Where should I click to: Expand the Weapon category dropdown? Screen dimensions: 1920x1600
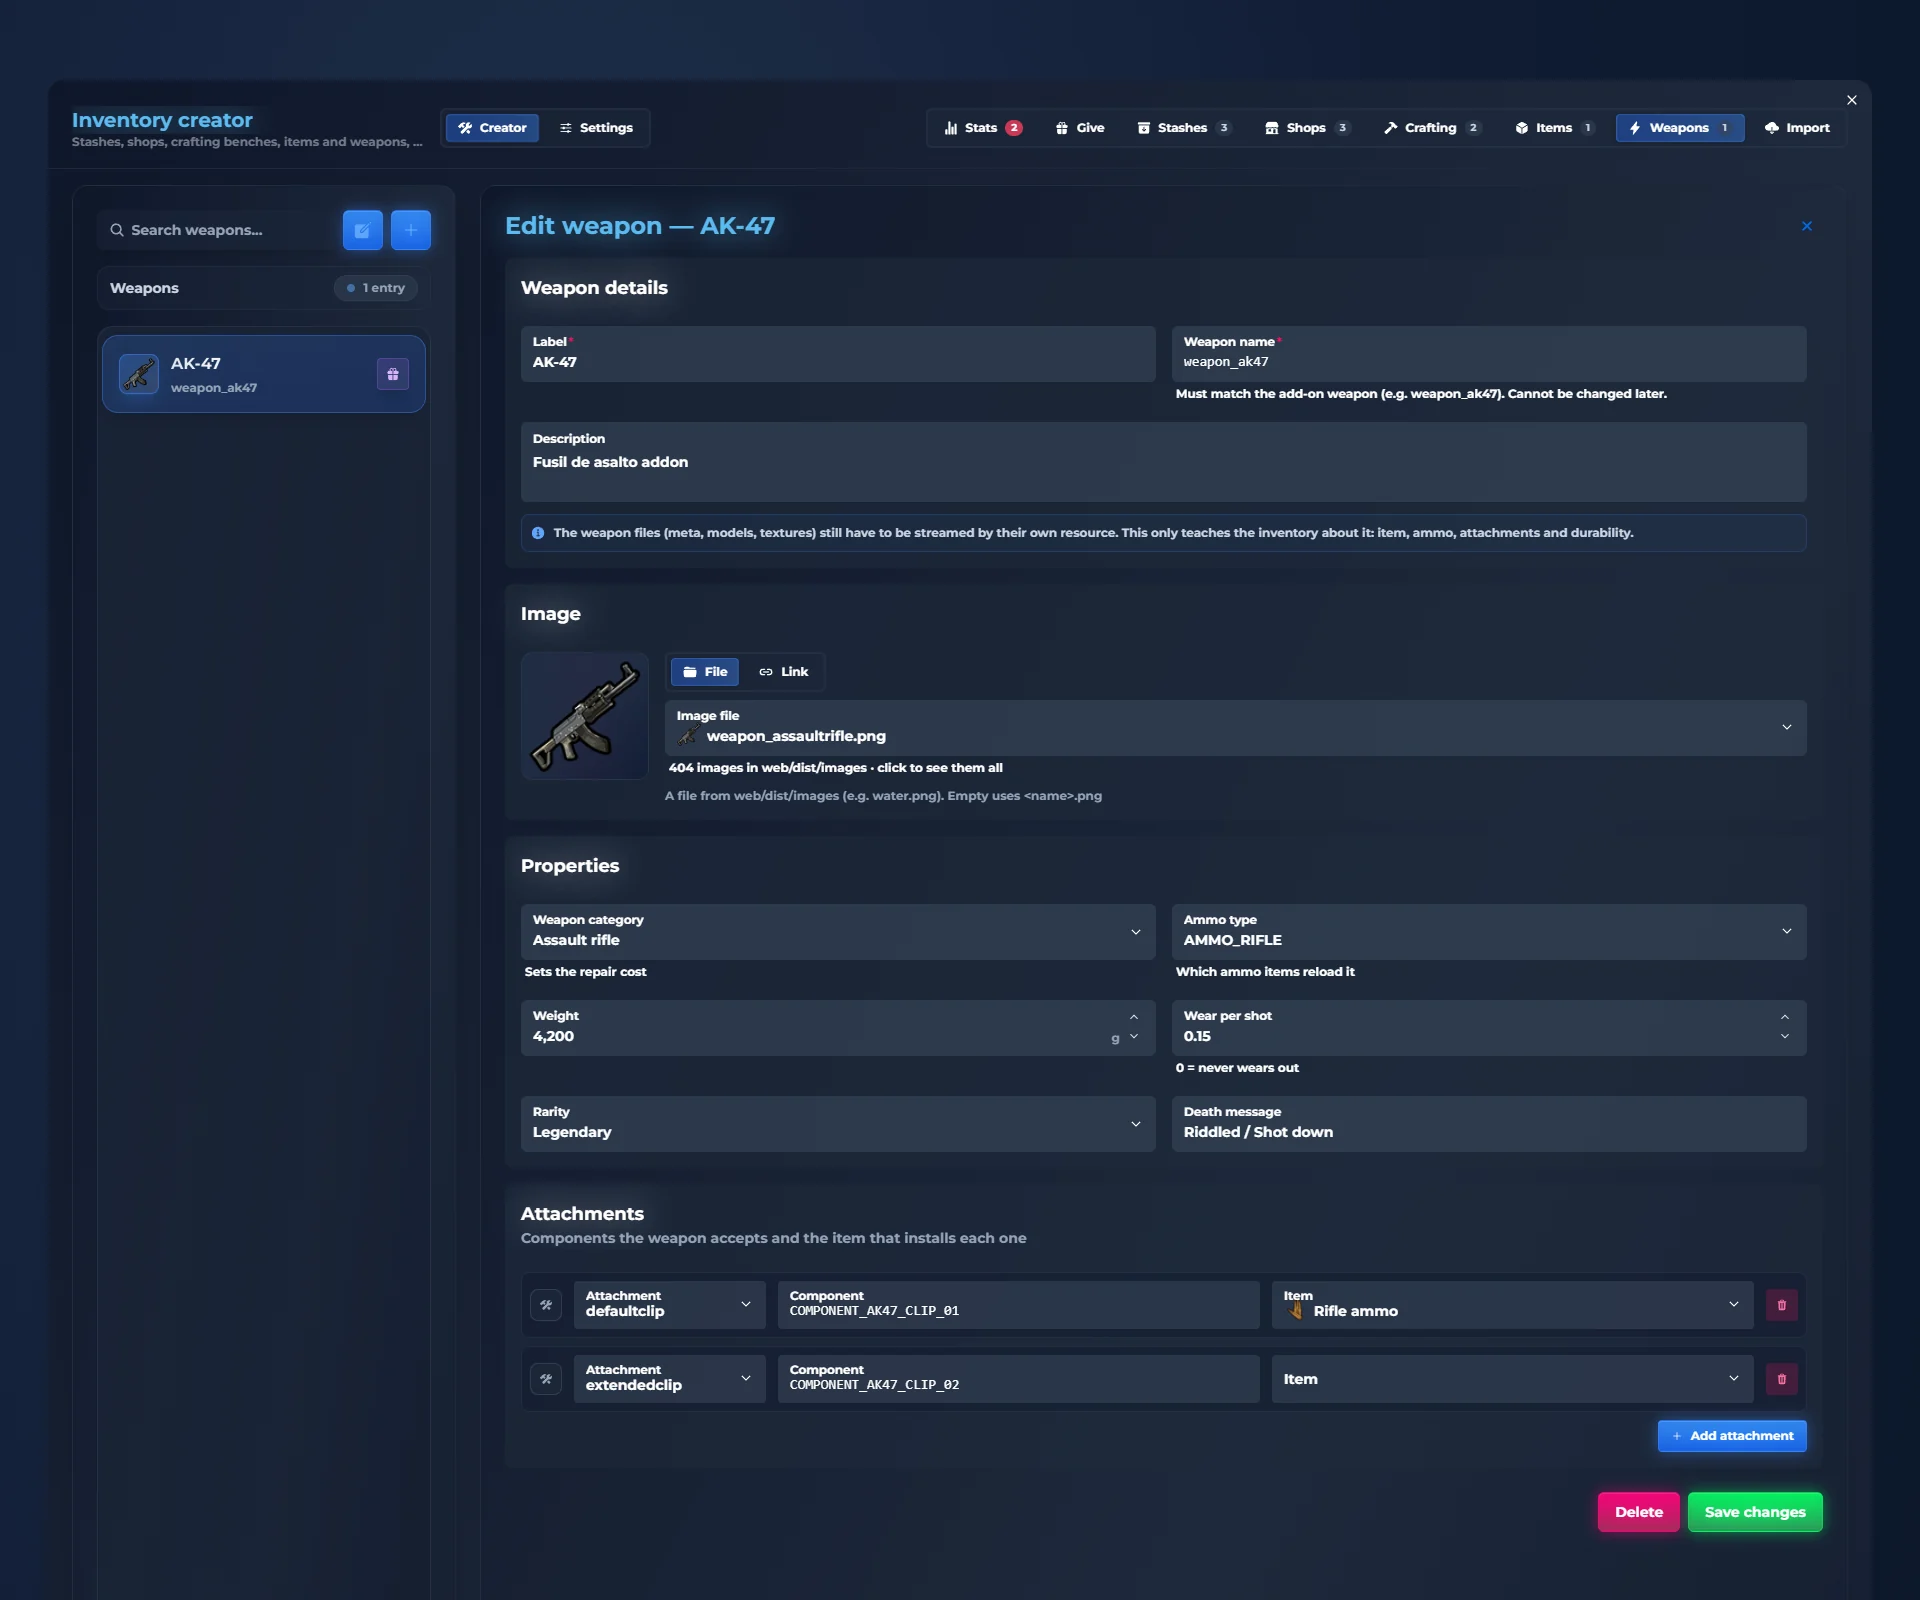tap(838, 932)
